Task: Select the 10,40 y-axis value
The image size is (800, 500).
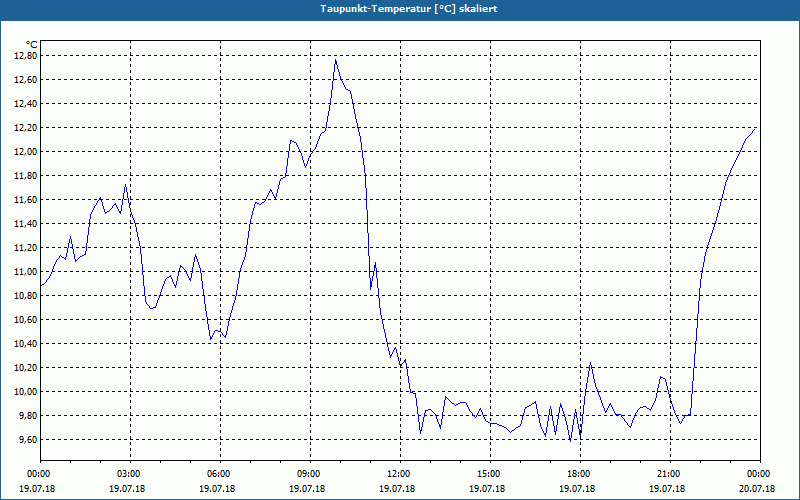Action: (x=26, y=343)
